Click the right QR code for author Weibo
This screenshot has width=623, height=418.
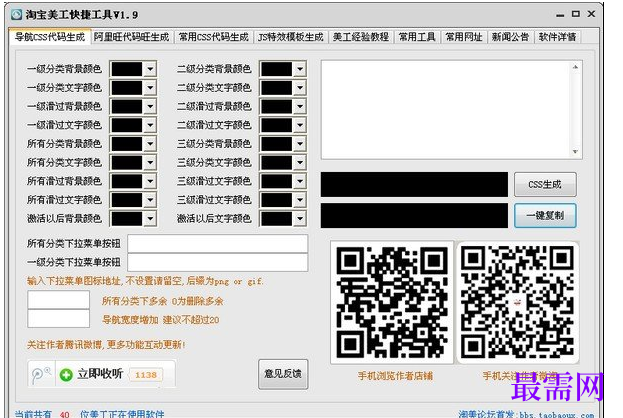(x=518, y=302)
